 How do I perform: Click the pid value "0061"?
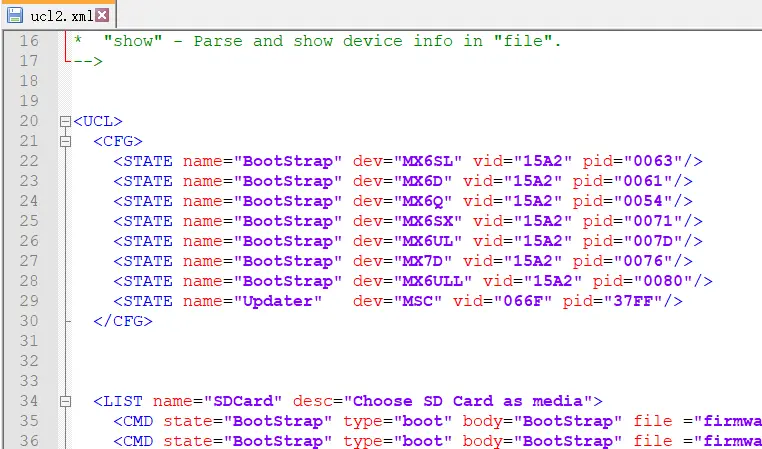pos(643,181)
